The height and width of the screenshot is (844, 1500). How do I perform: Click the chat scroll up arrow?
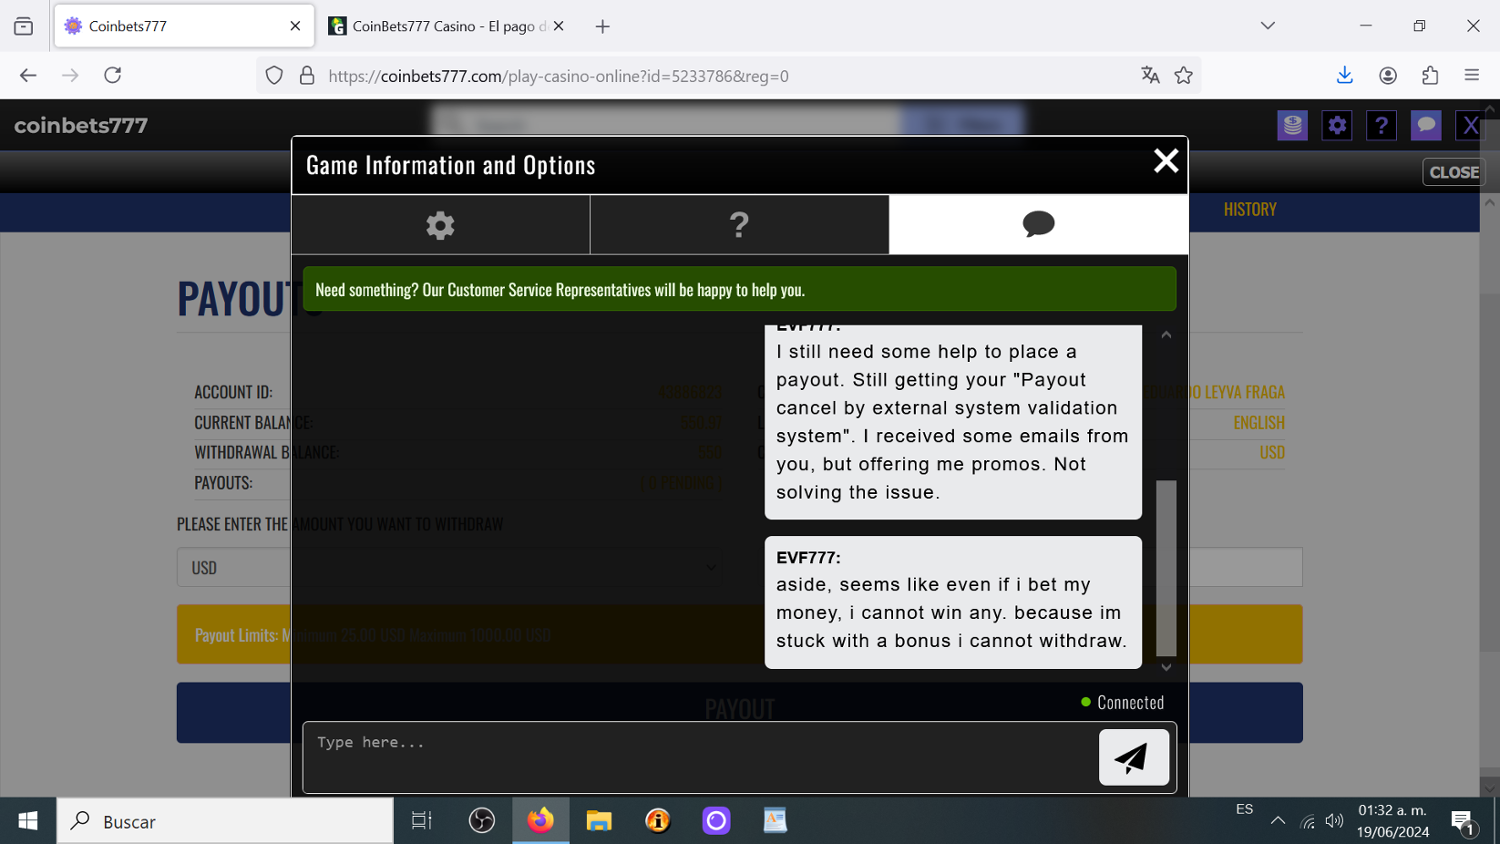[x=1166, y=335]
